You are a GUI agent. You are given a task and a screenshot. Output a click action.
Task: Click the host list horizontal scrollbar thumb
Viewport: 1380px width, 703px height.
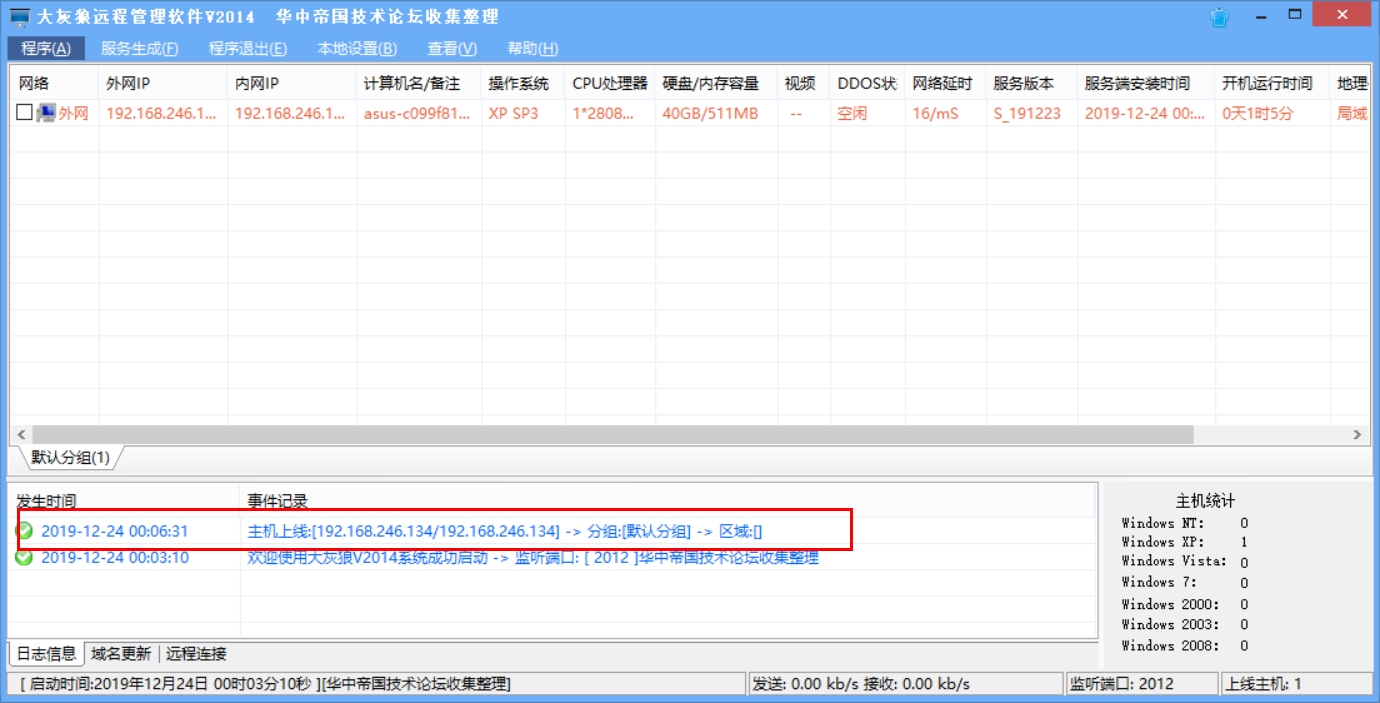point(614,435)
